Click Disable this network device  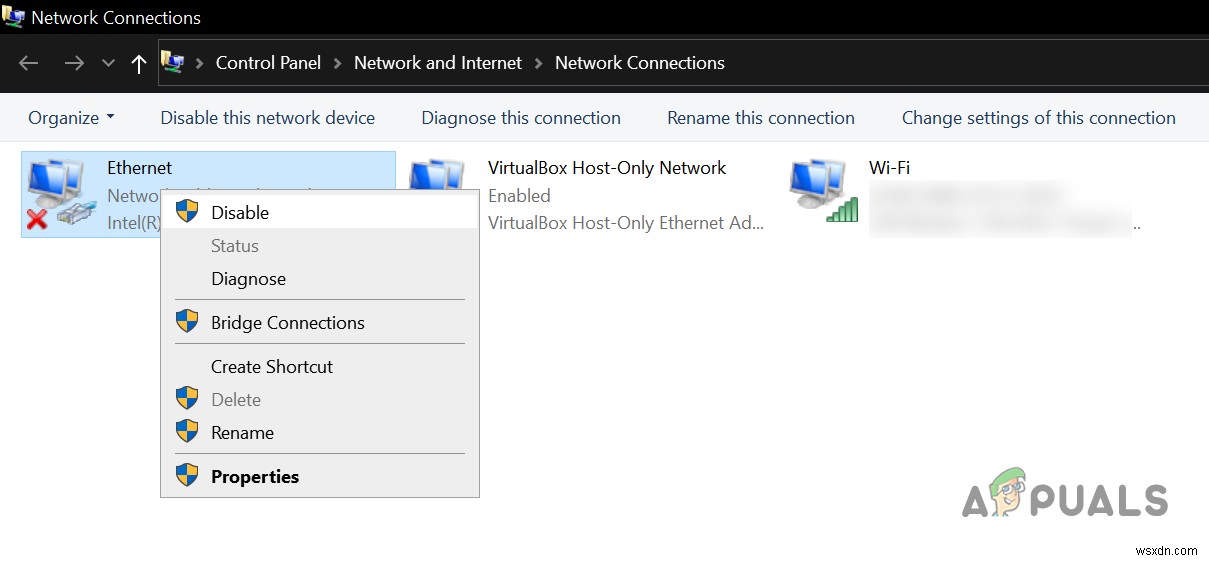(x=267, y=118)
